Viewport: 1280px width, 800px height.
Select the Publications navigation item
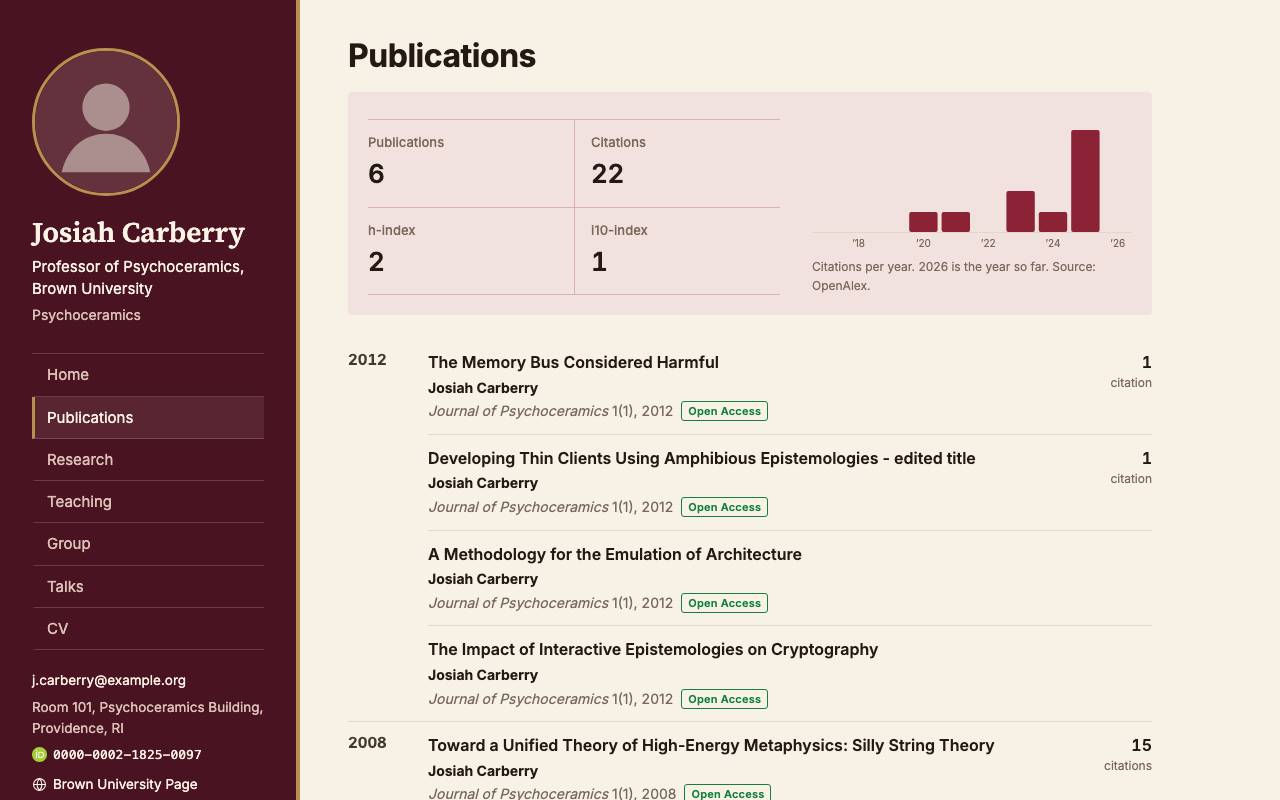[x=148, y=417]
